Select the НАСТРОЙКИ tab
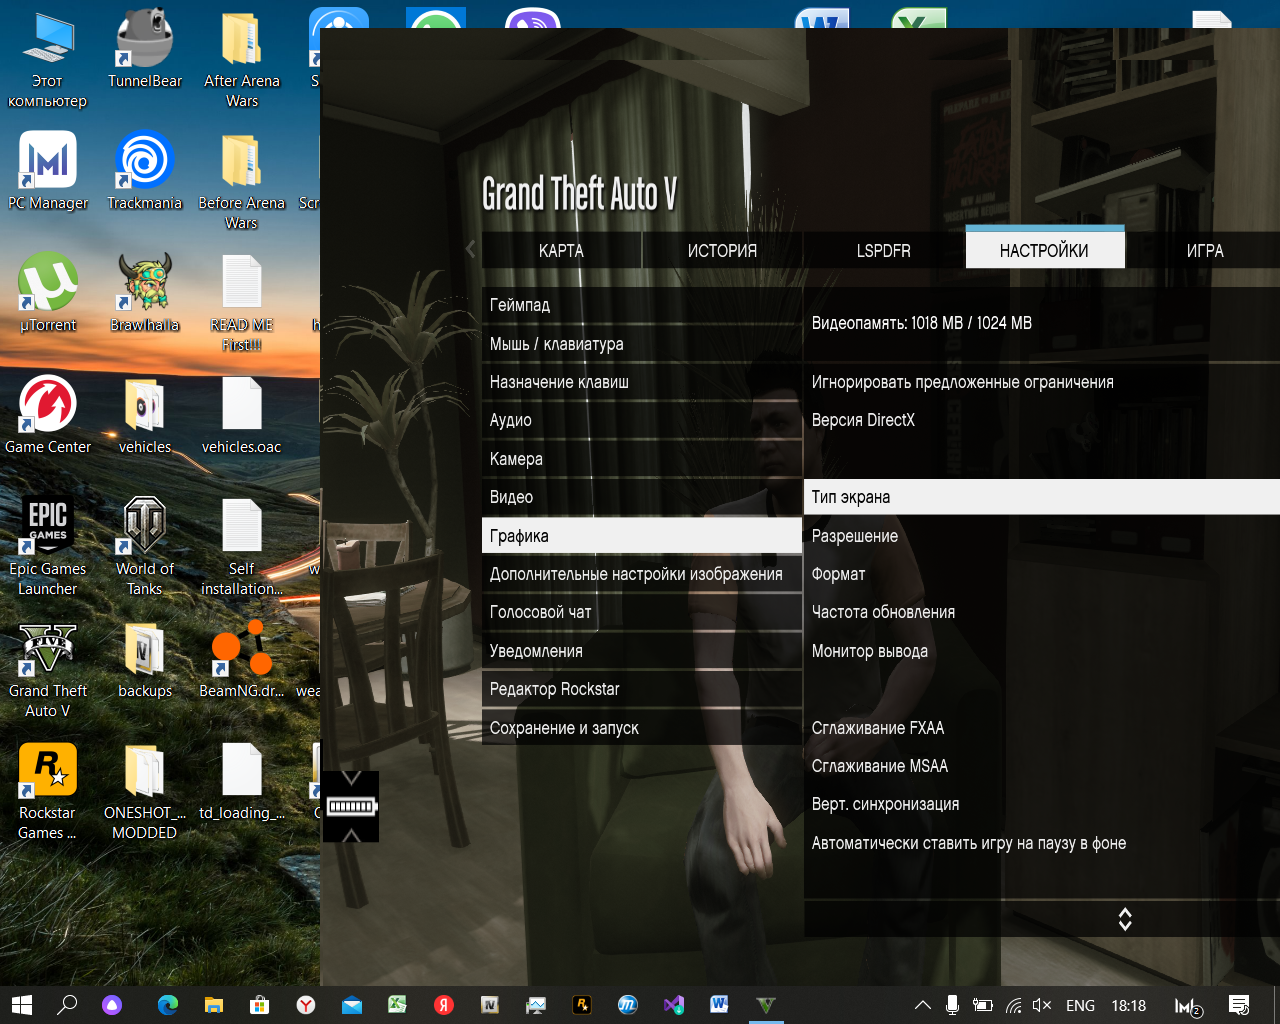1280x1024 pixels. (x=1045, y=249)
